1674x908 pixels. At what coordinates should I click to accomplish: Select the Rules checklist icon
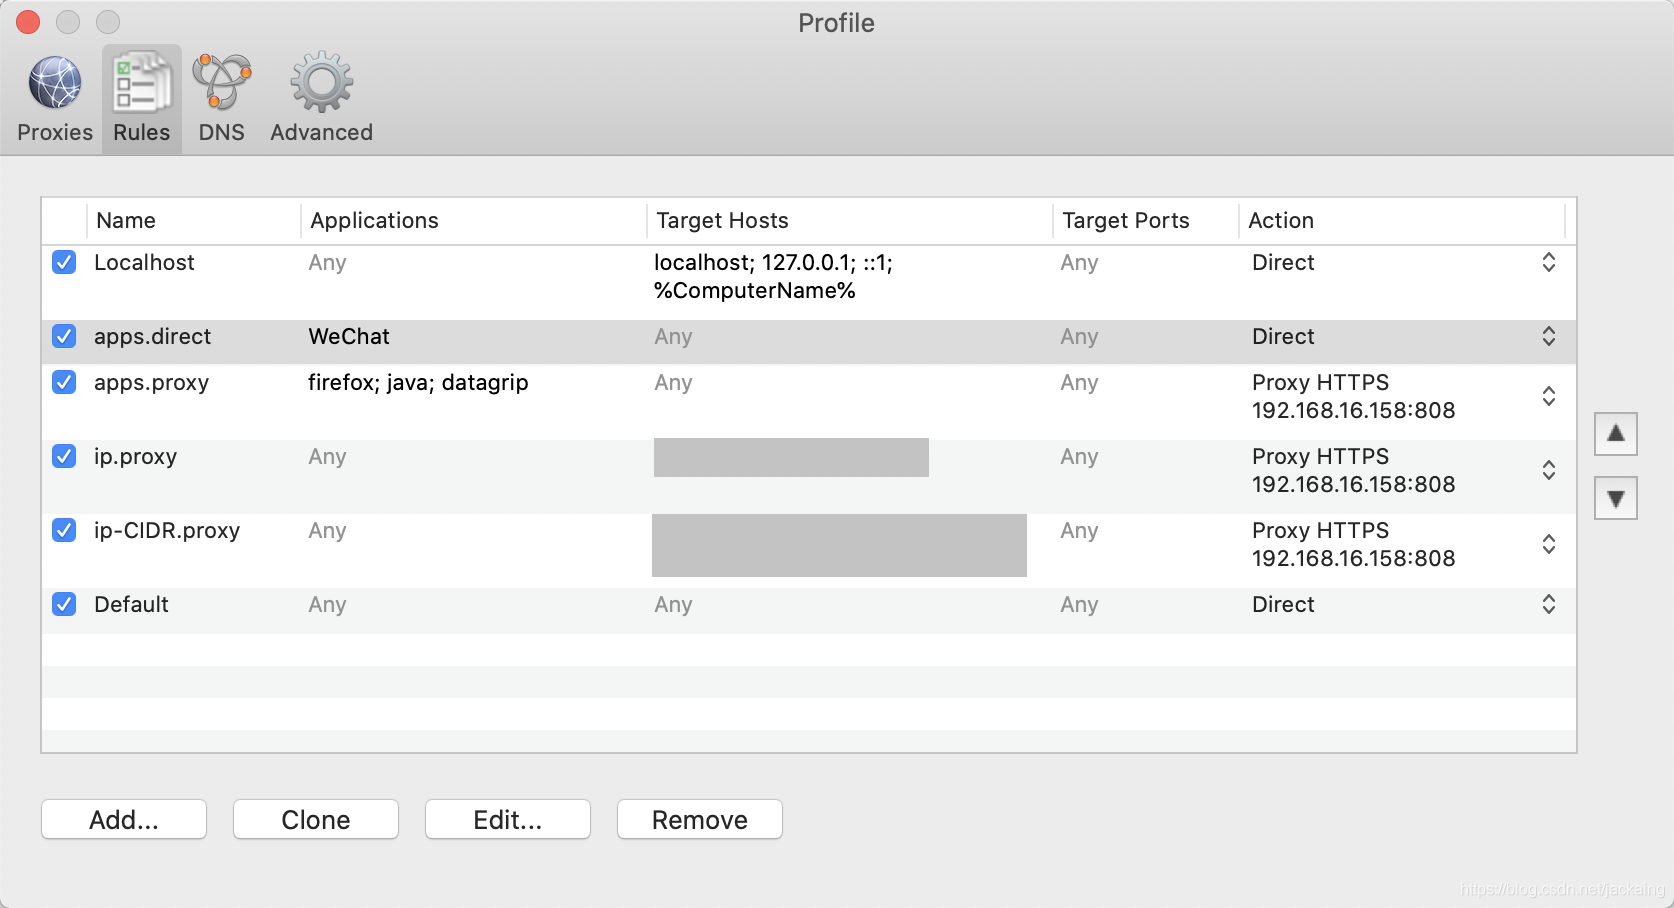tap(141, 83)
